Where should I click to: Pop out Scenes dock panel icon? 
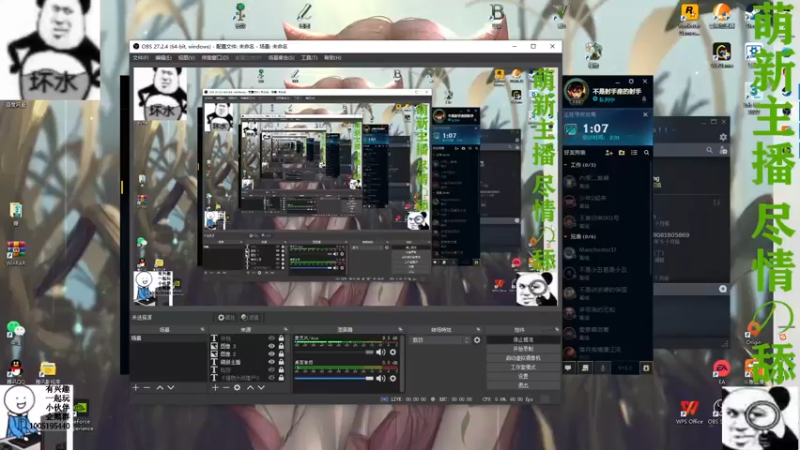click(x=203, y=330)
